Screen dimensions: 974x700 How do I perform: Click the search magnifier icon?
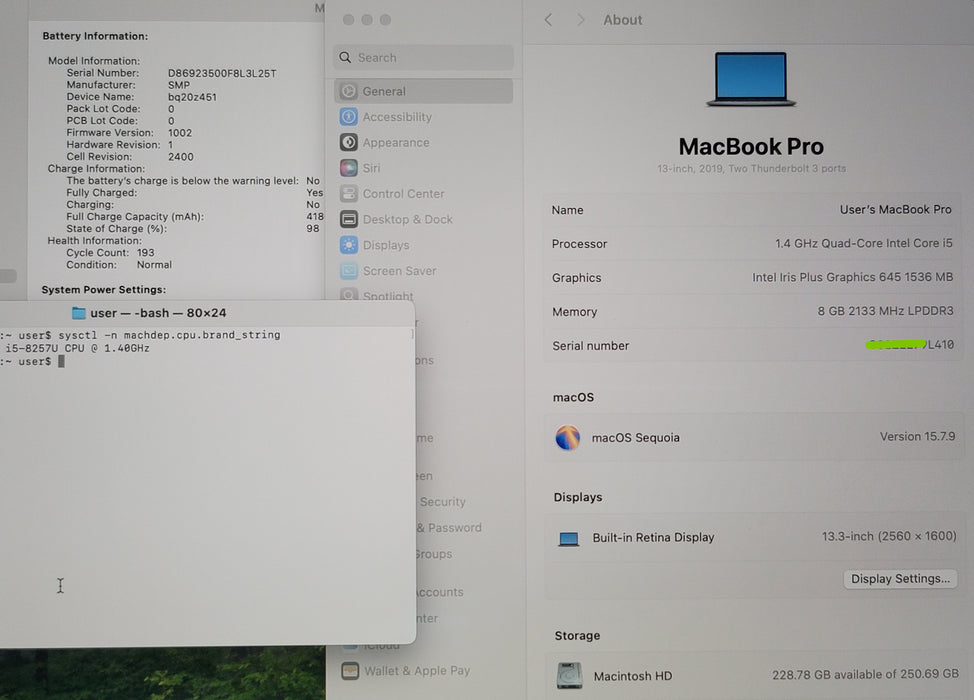click(345, 57)
